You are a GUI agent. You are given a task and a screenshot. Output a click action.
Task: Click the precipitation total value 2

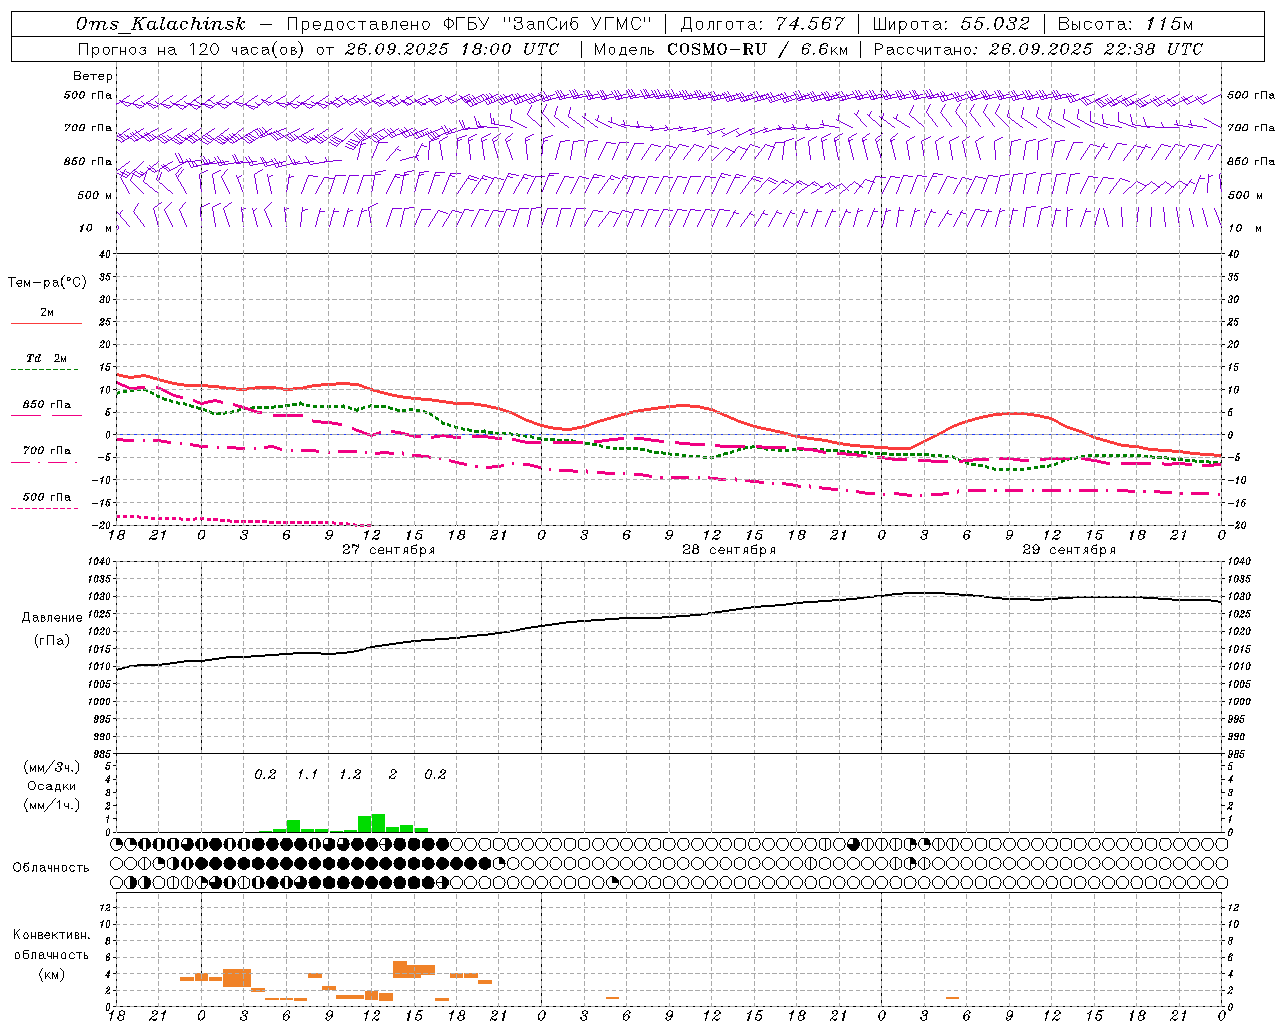[x=393, y=774]
